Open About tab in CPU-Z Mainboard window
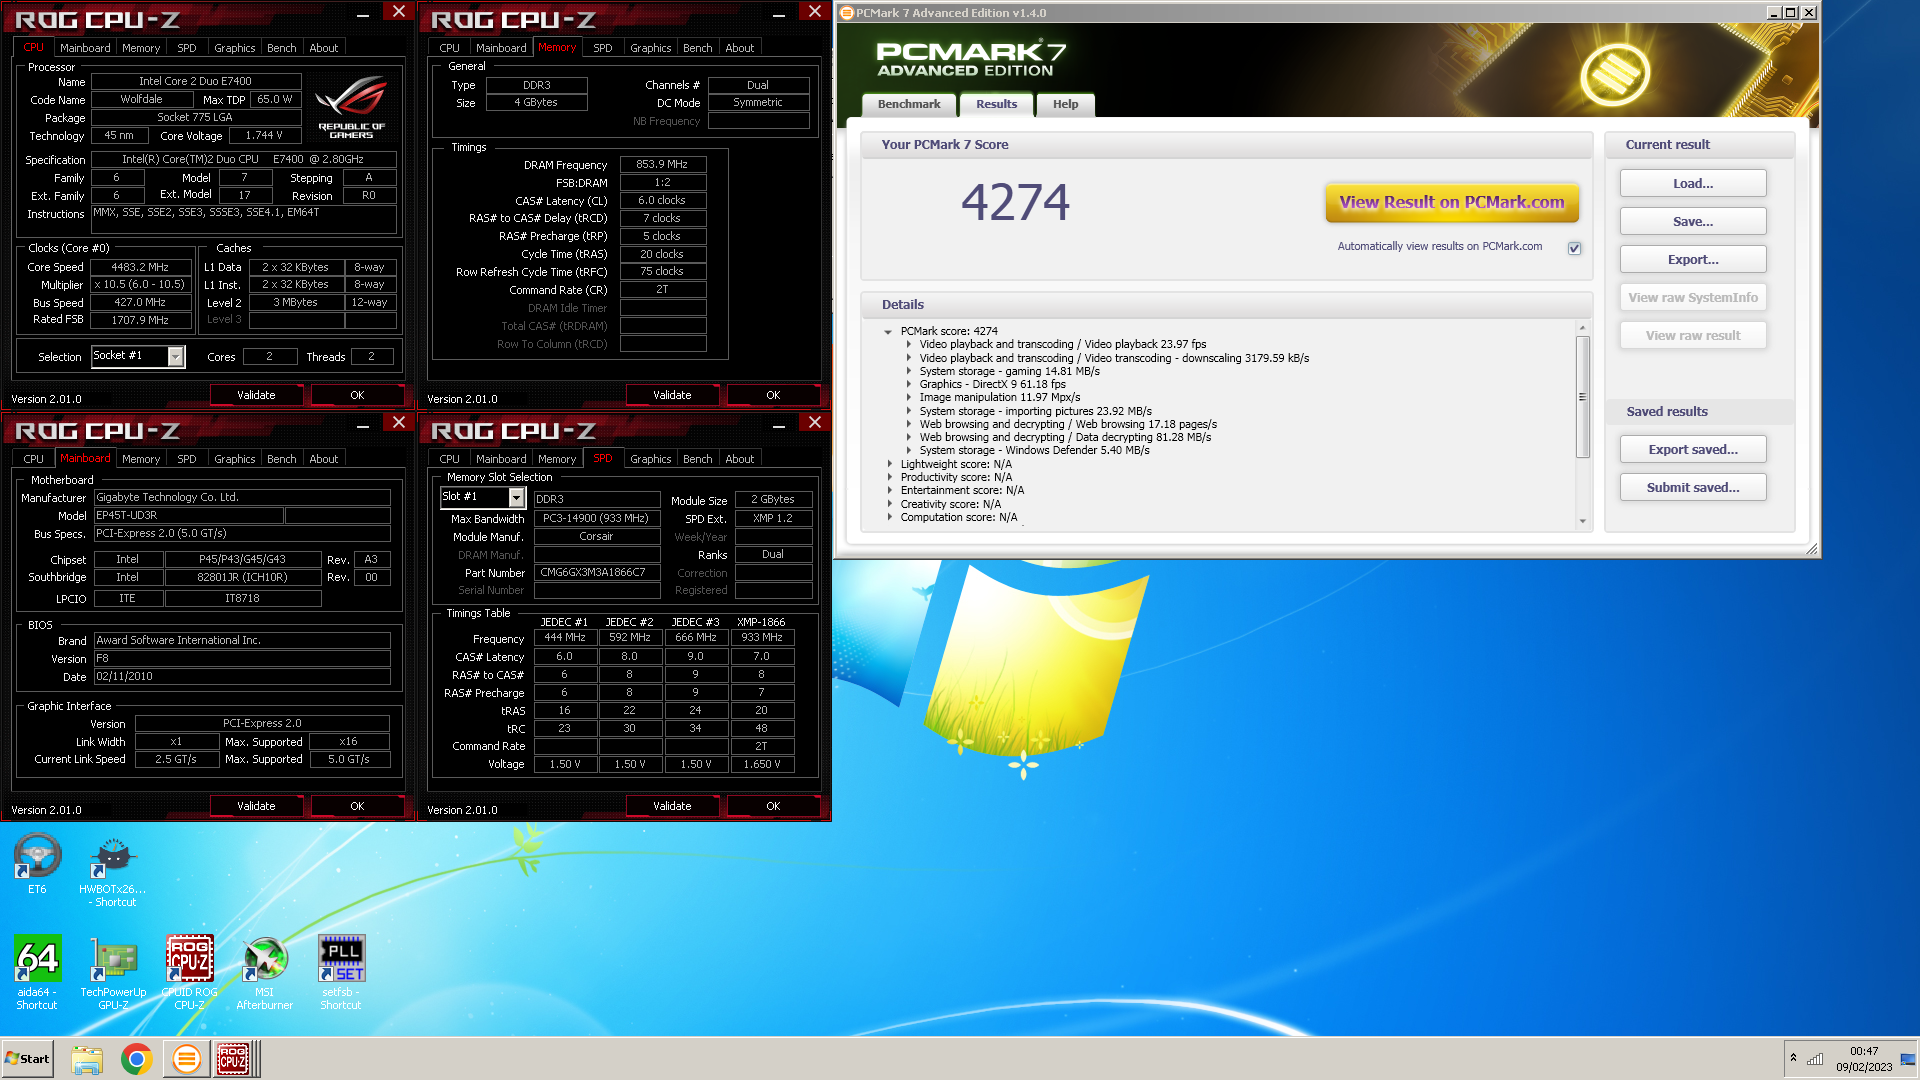Viewport: 1920px width, 1080px height. coord(323,459)
